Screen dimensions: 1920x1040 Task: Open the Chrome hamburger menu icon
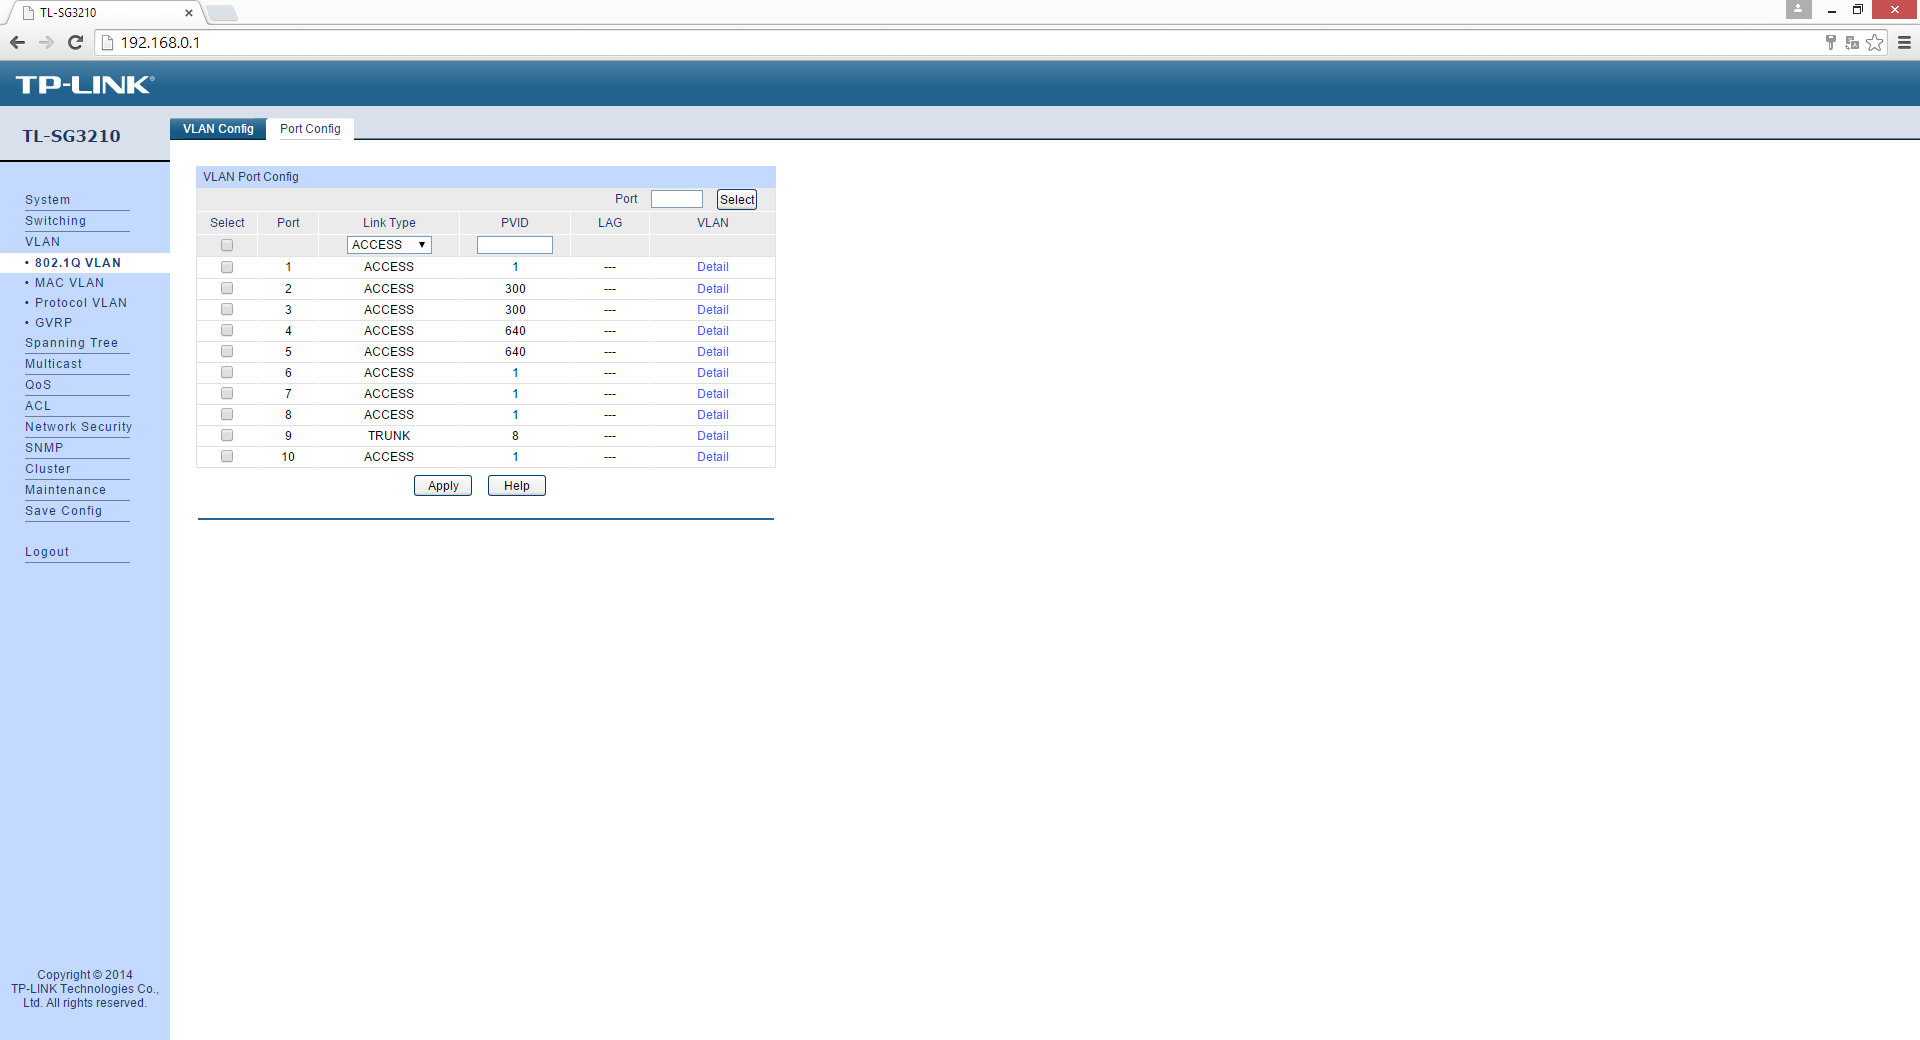point(1904,42)
